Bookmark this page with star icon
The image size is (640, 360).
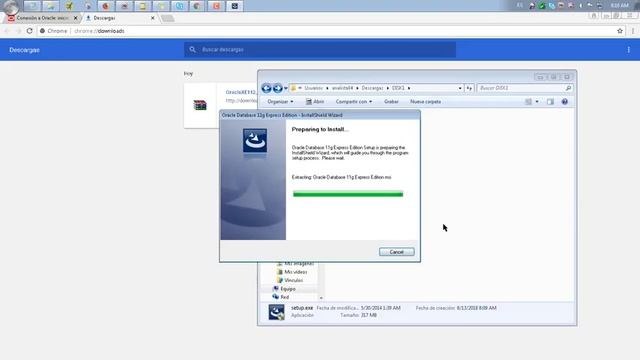point(620,31)
